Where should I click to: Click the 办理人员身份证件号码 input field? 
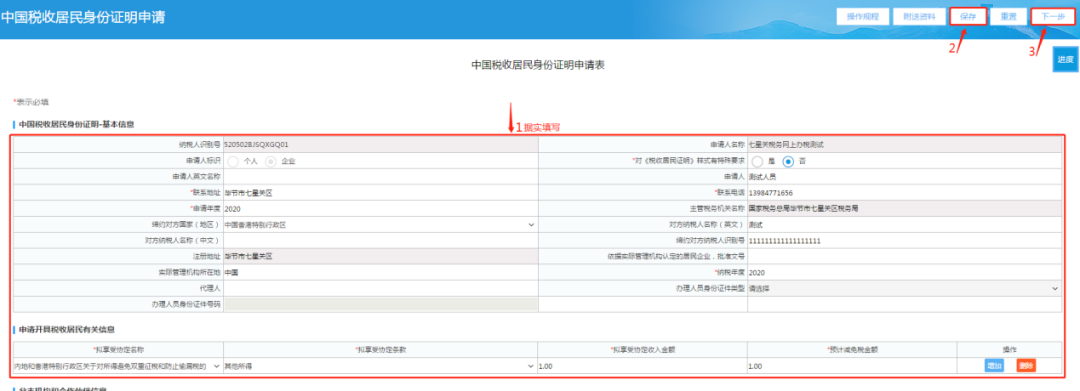(380, 304)
